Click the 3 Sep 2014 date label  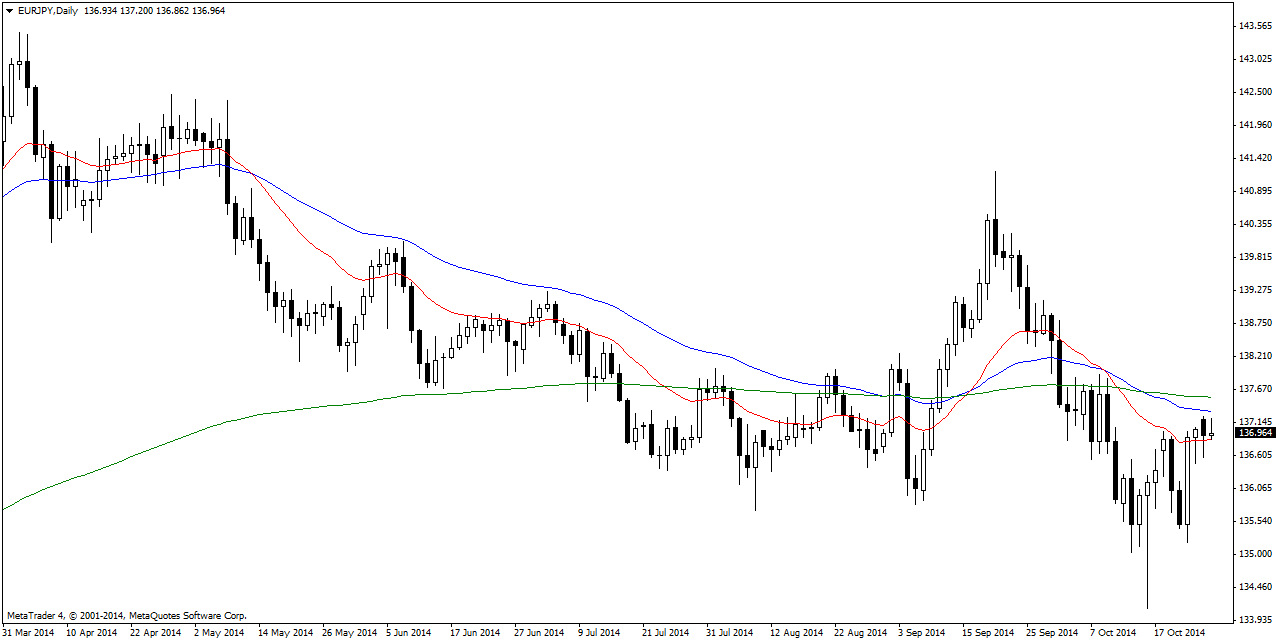click(923, 633)
